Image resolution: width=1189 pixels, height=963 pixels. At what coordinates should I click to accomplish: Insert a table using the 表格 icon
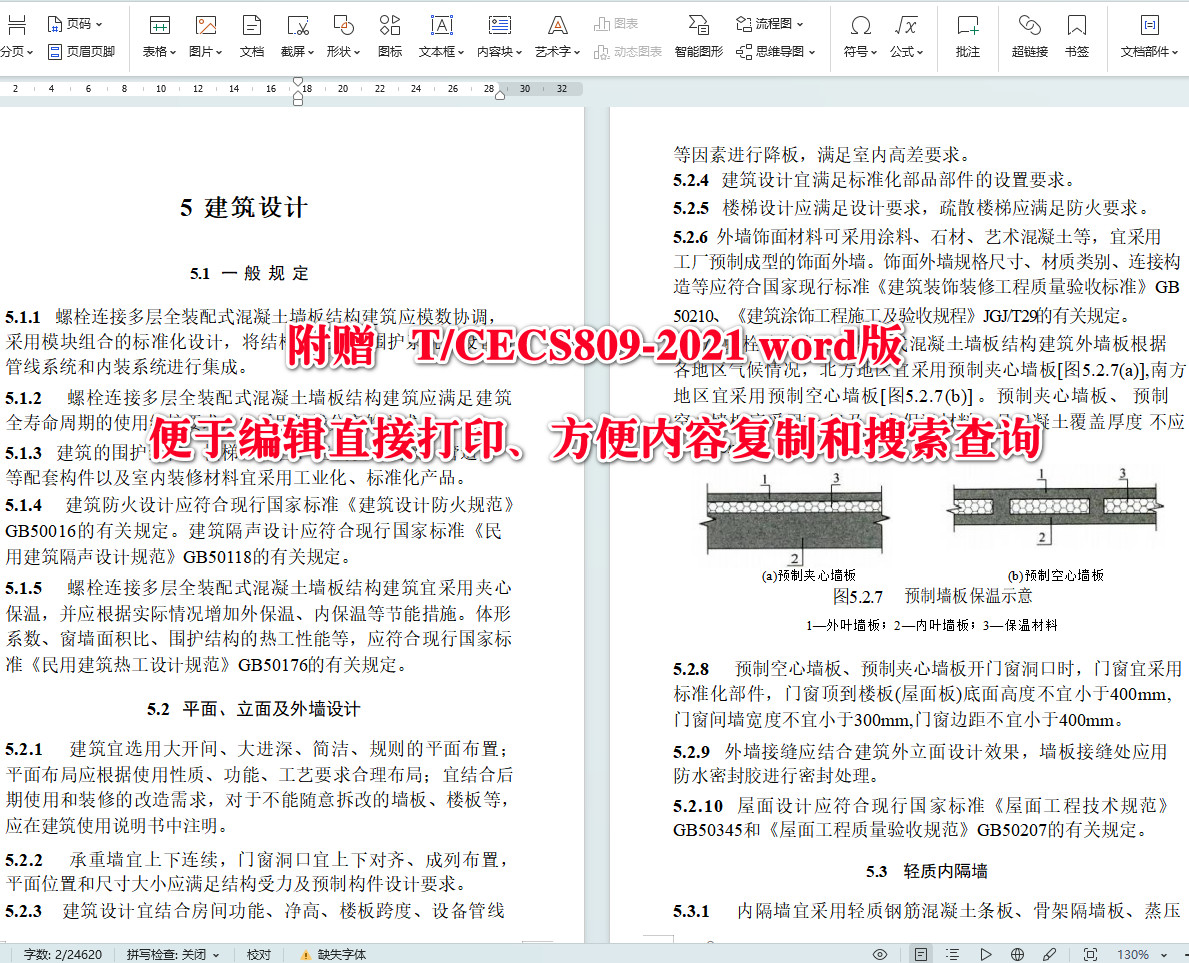pyautogui.click(x=159, y=26)
